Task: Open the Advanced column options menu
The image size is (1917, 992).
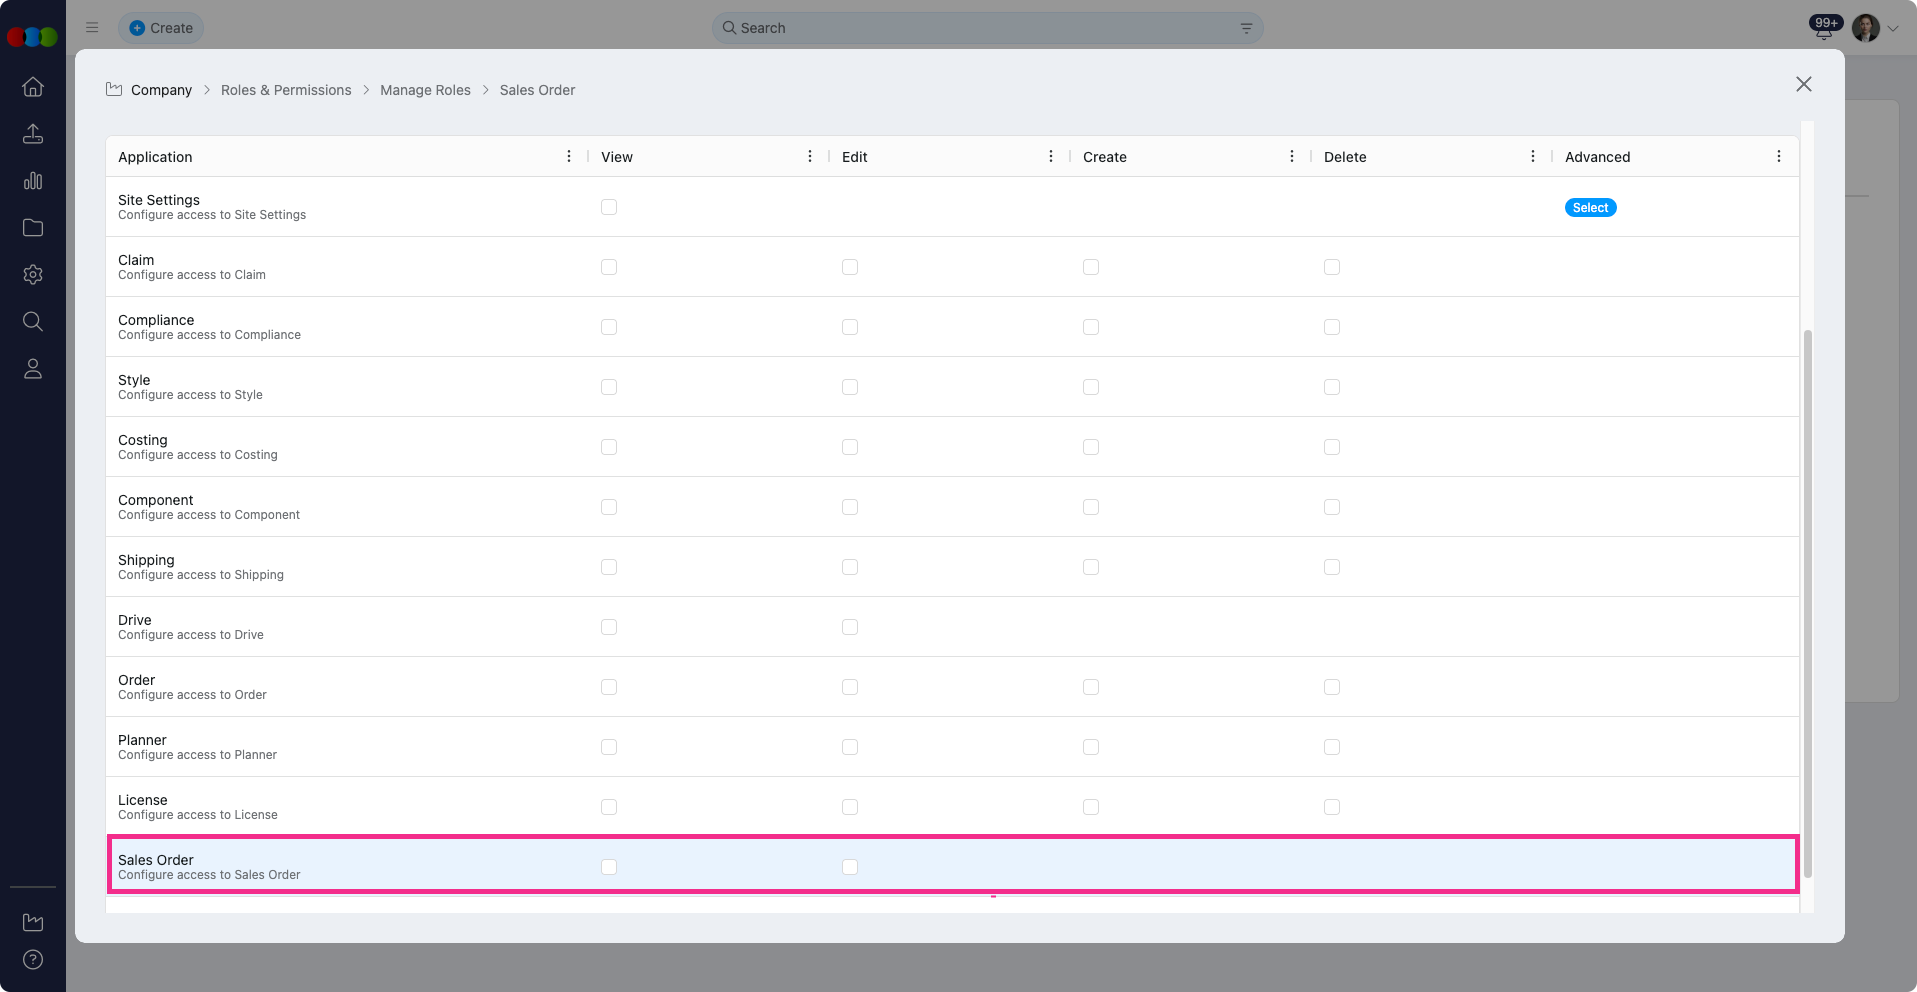Action: click(x=1779, y=156)
